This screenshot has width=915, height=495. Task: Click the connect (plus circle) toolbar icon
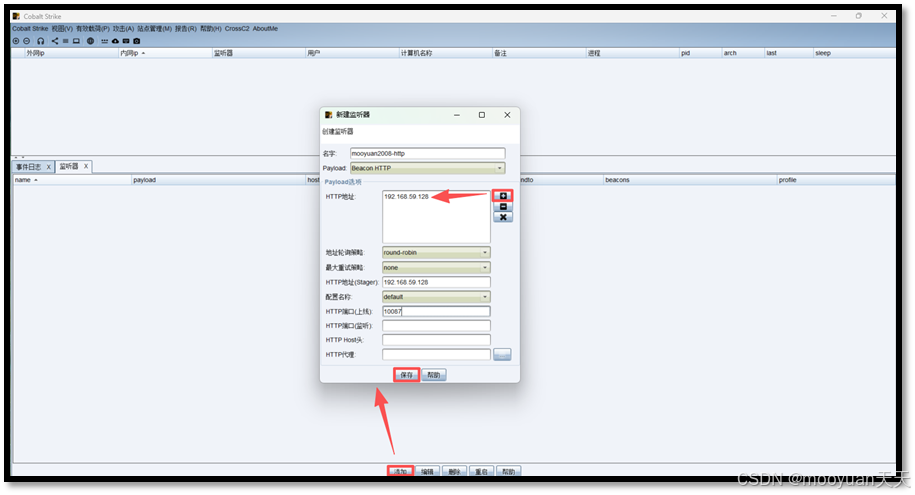pos(16,41)
